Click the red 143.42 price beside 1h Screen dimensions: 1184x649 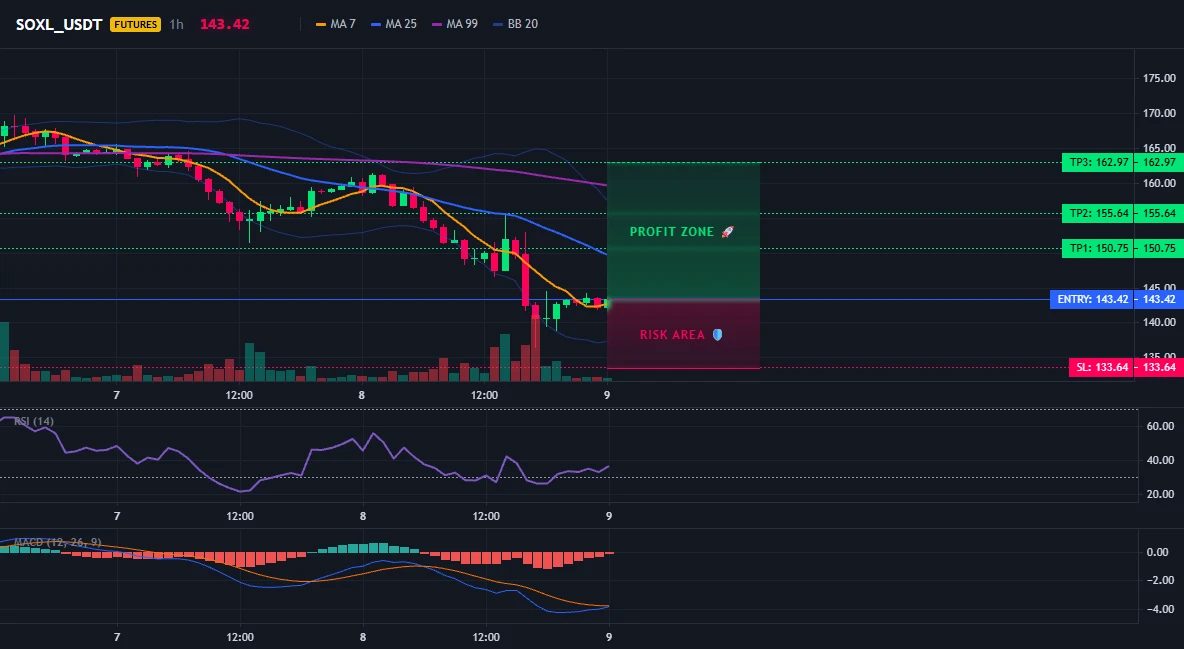[x=224, y=24]
